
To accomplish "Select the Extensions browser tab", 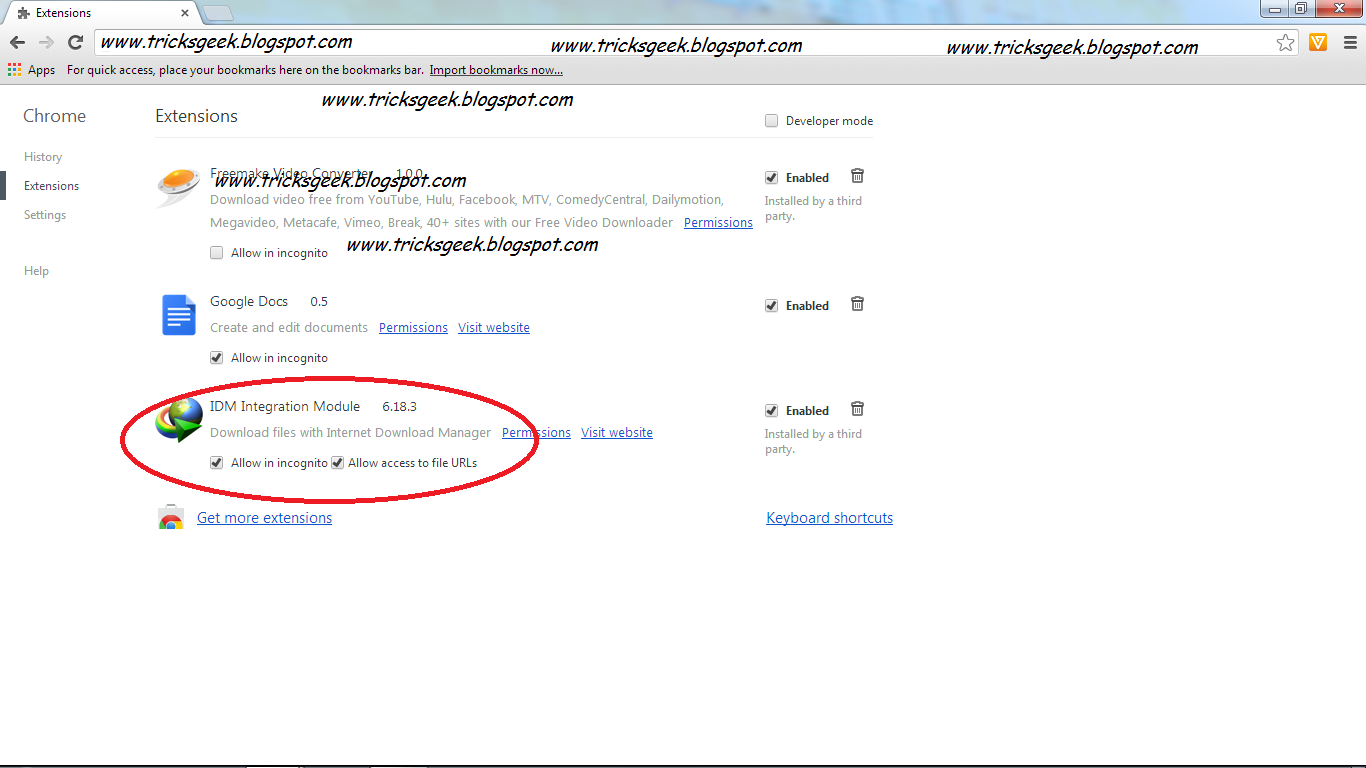I will pos(103,13).
